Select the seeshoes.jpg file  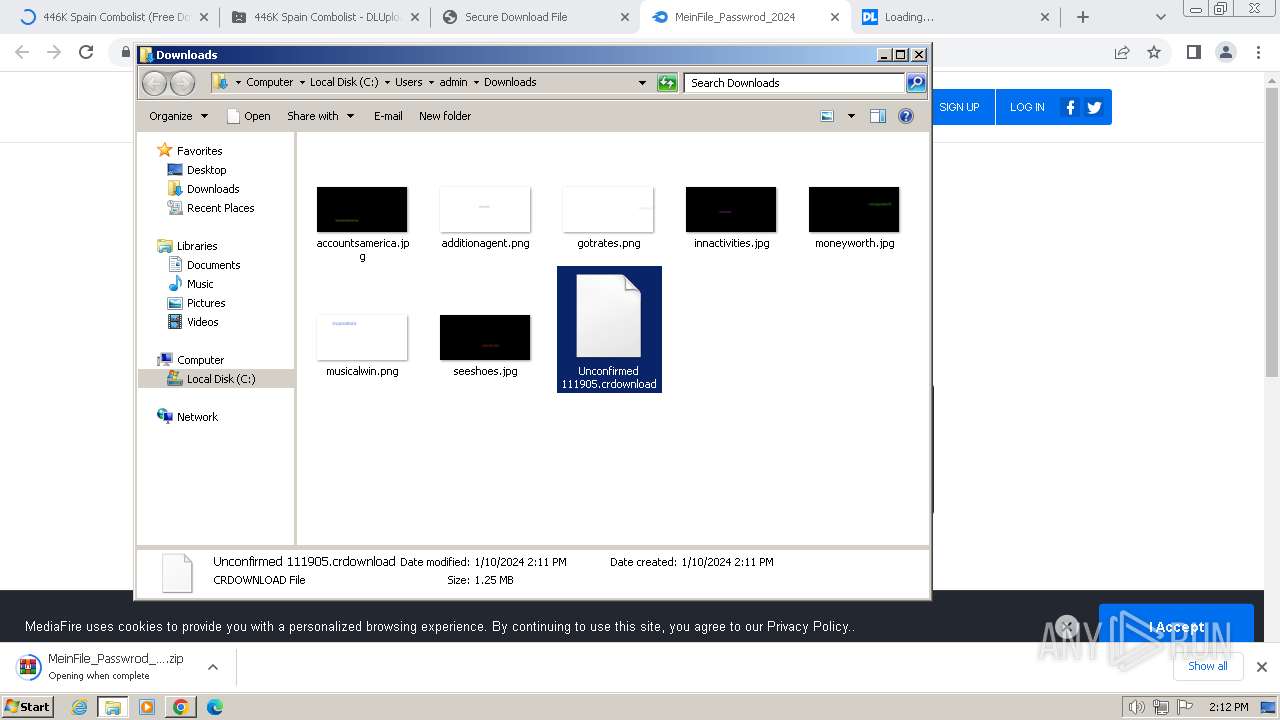coord(485,346)
